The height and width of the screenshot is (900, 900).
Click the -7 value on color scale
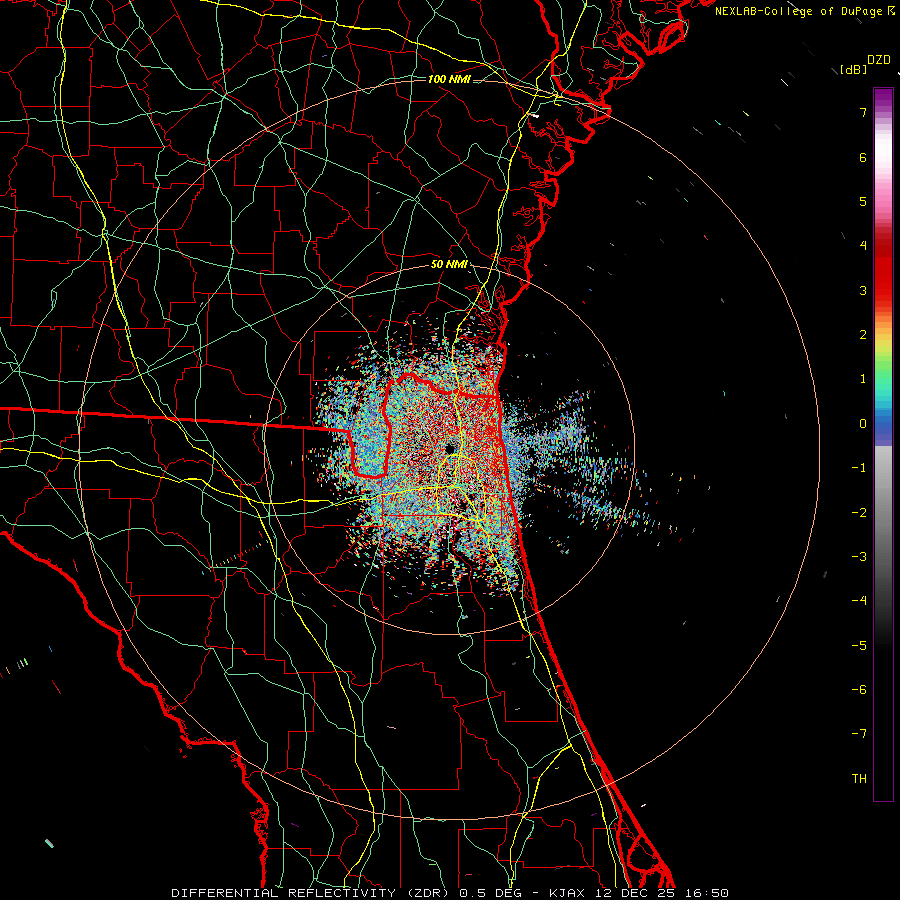pos(859,734)
